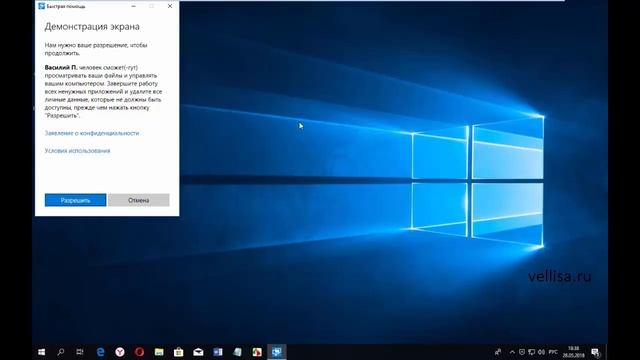Screen dimensions: 640x360
Task: Open the Условия использования link
Action: (x=78, y=151)
